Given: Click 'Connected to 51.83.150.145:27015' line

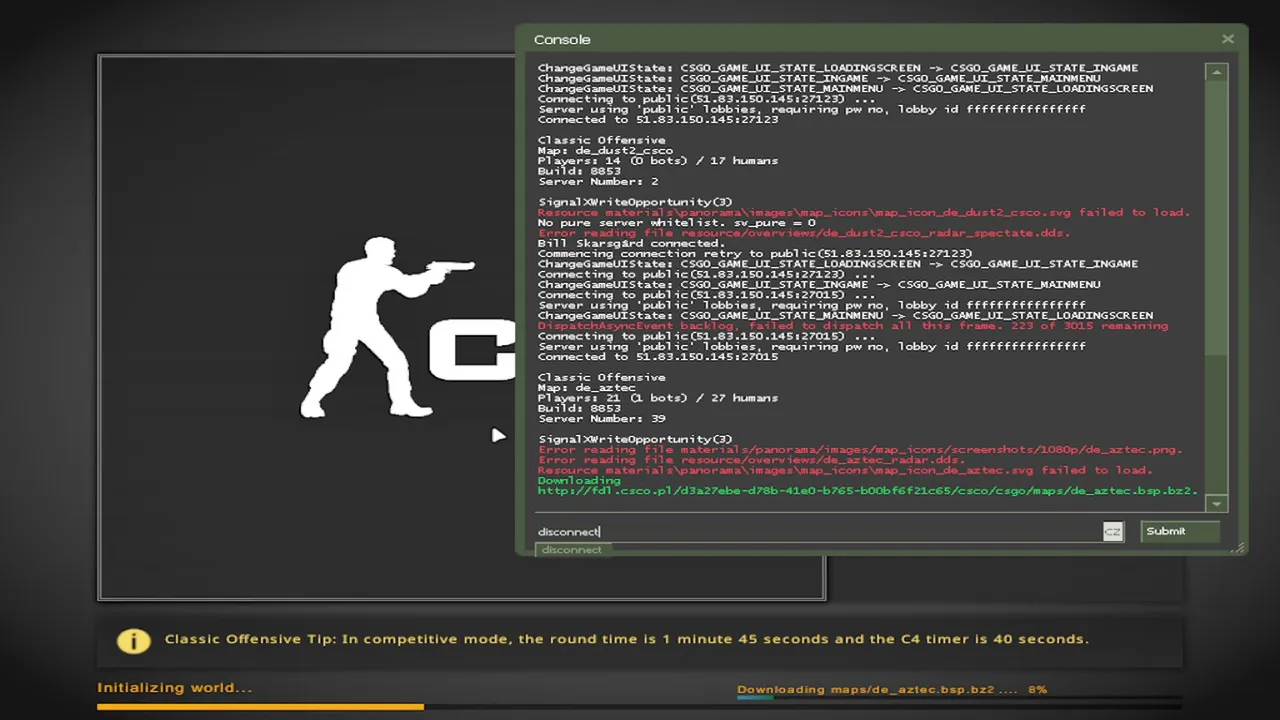Looking at the screenshot, I should [x=657, y=356].
